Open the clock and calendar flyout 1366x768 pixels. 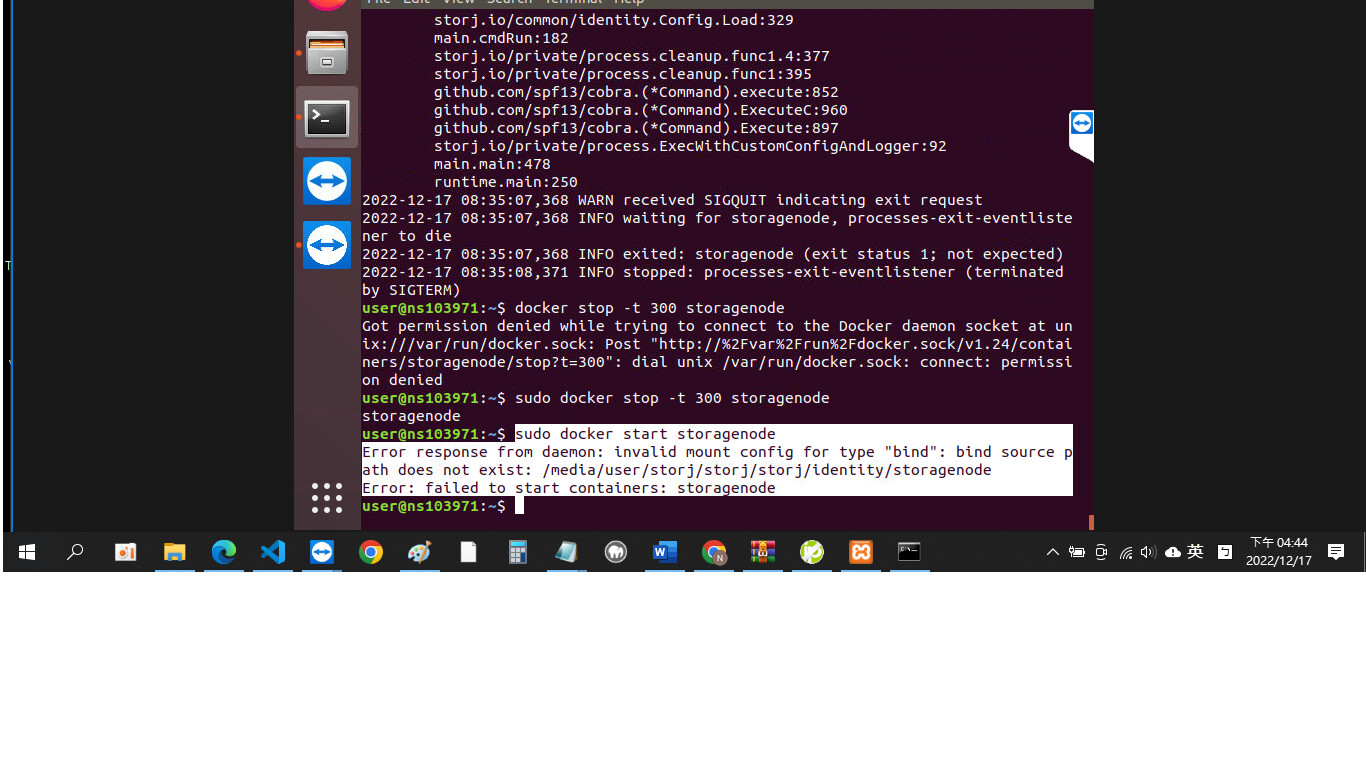tap(1279, 552)
